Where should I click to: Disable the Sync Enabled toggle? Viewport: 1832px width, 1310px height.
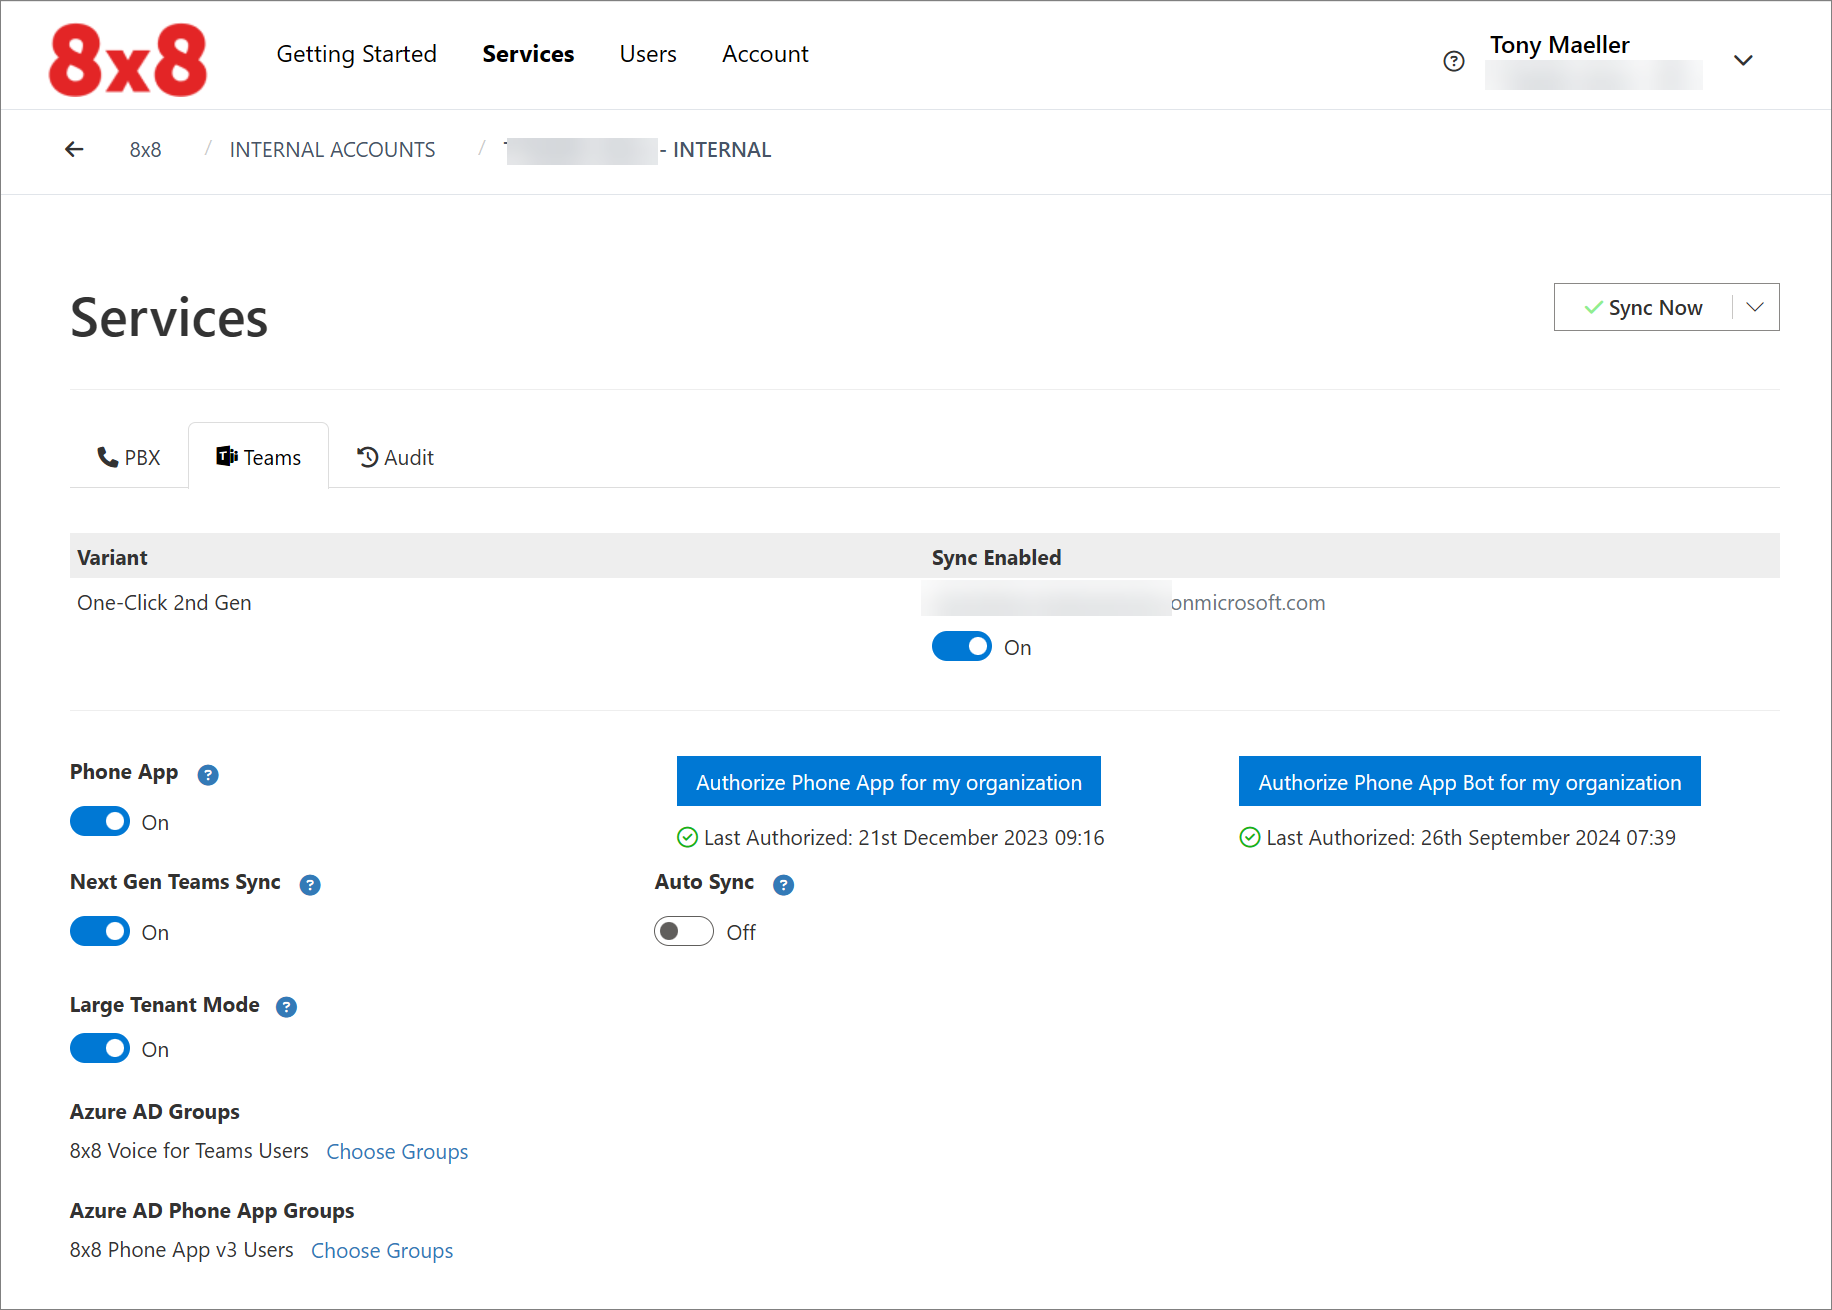961,647
